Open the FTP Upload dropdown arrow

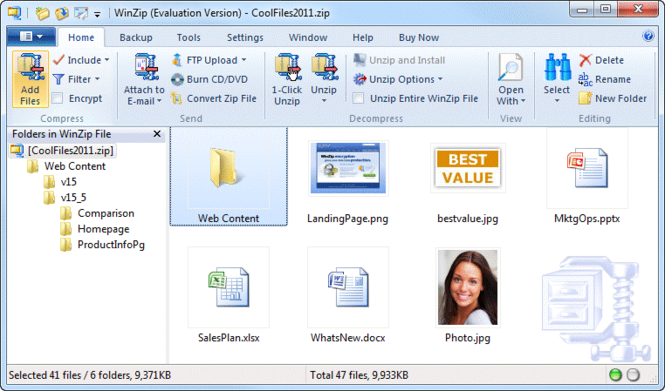pos(244,60)
